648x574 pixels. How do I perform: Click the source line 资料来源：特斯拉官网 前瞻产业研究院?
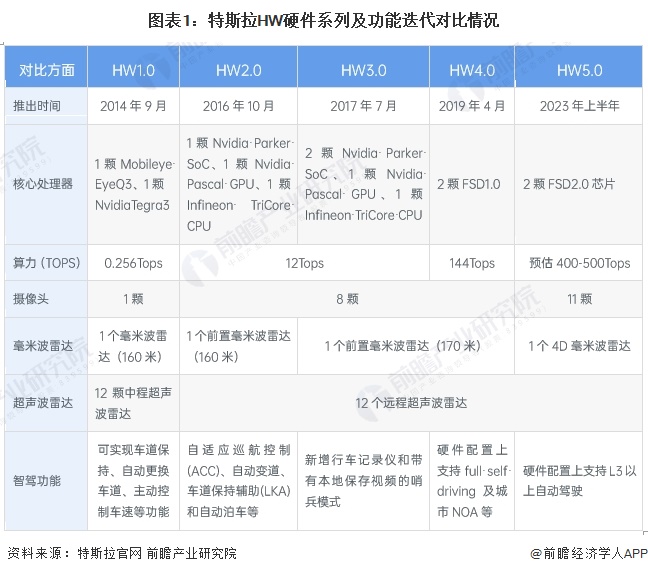click(122, 553)
